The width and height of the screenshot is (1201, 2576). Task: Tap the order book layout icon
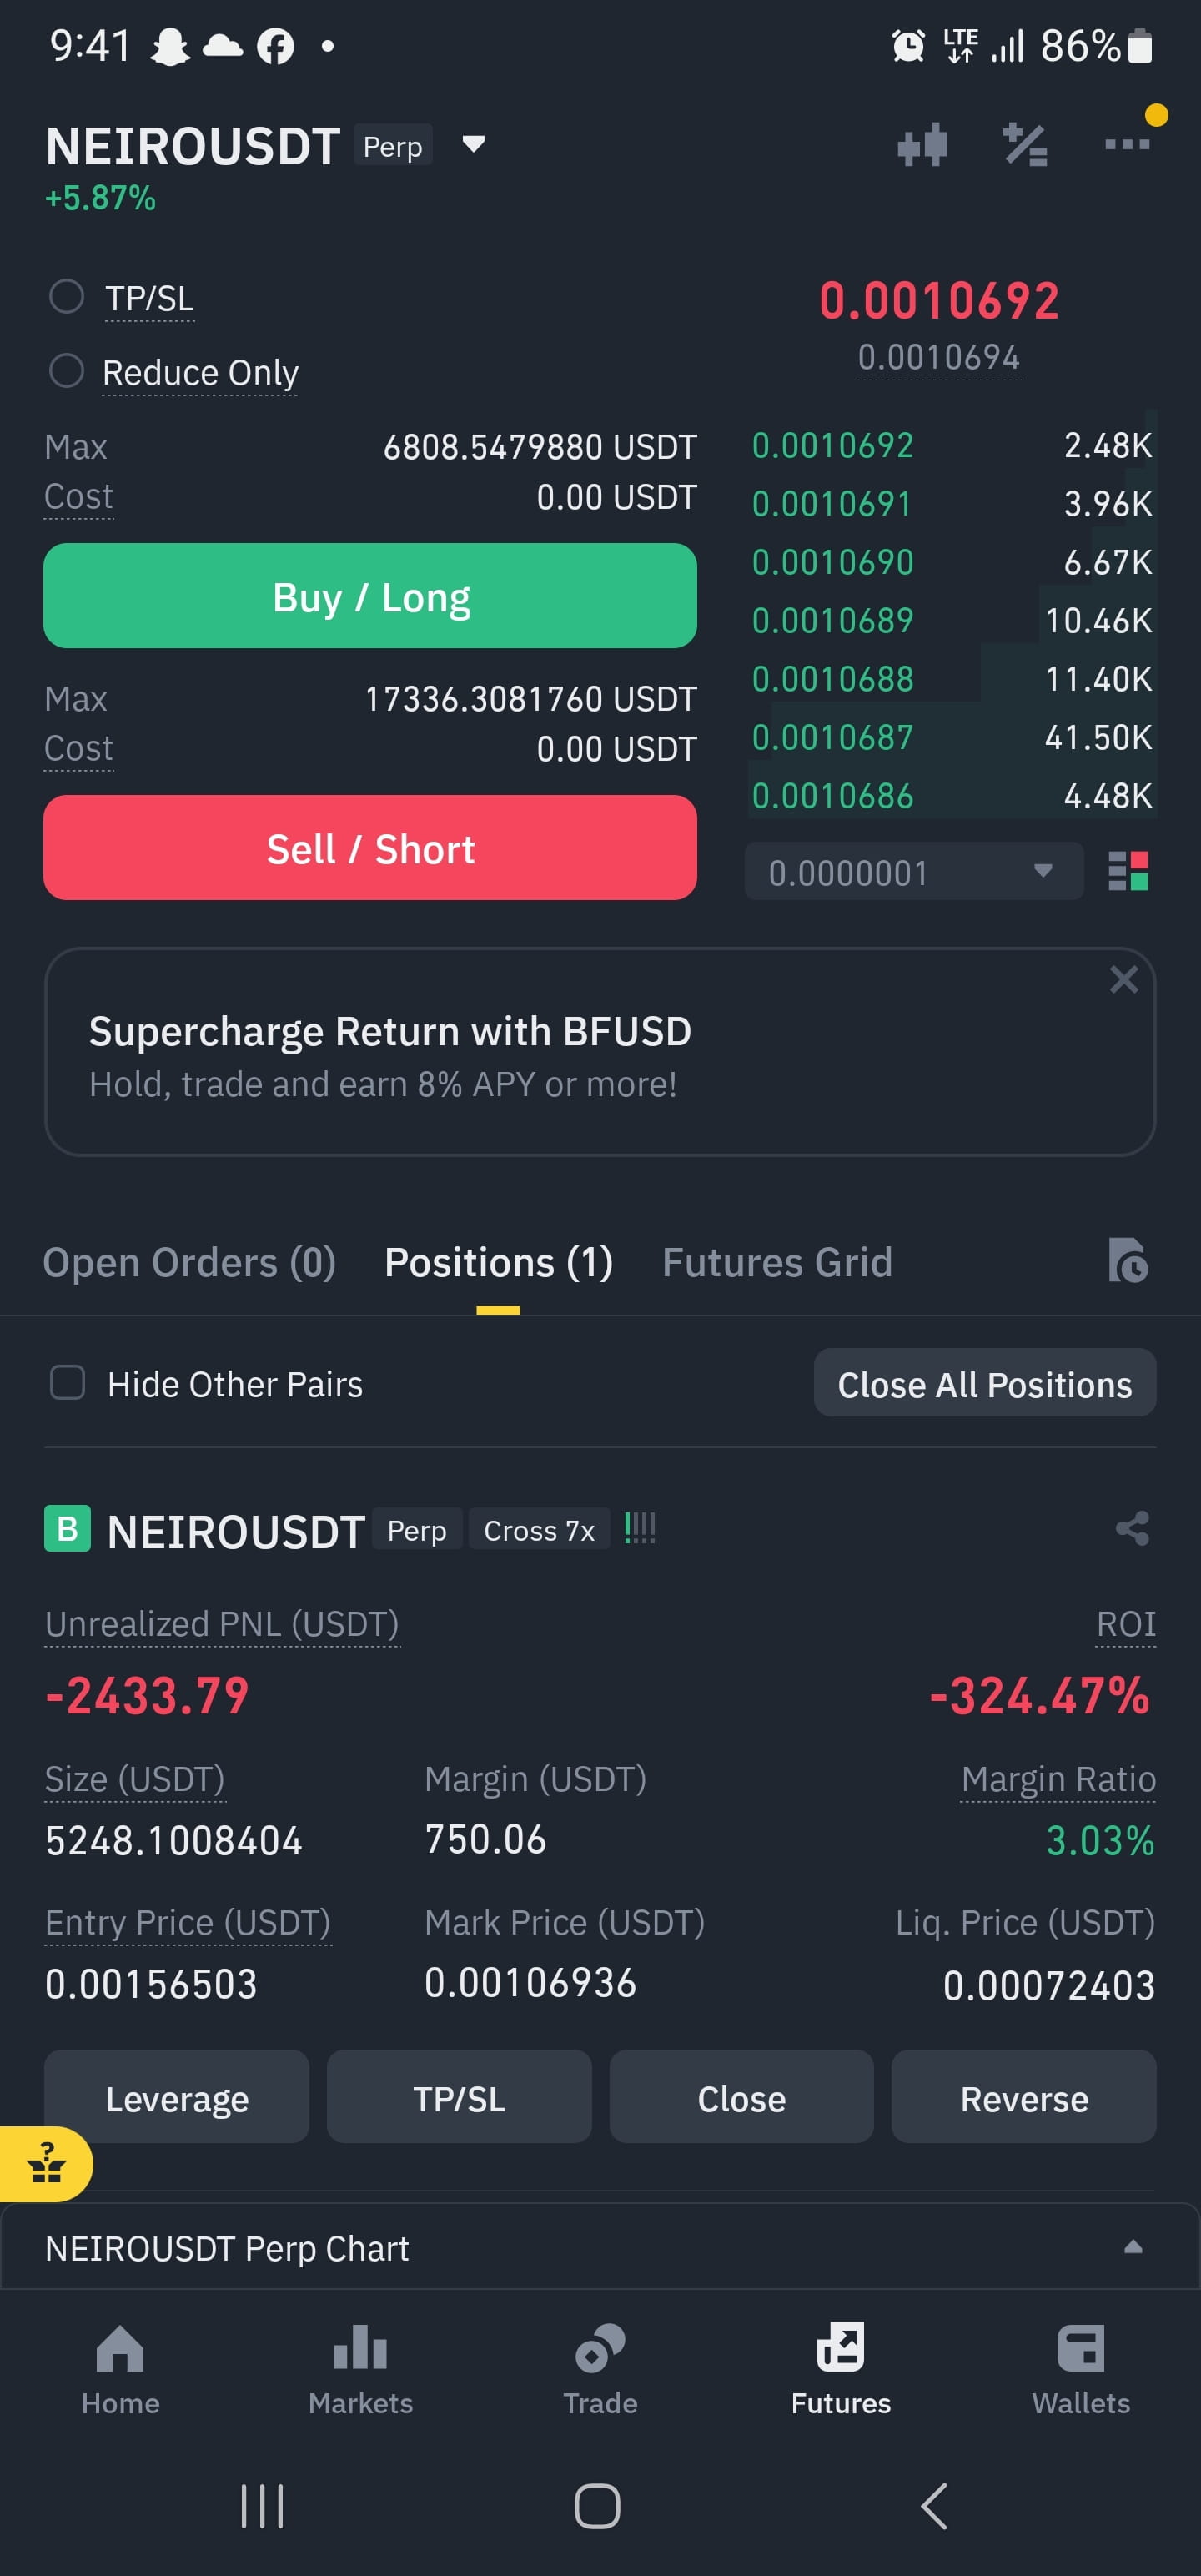point(1128,871)
